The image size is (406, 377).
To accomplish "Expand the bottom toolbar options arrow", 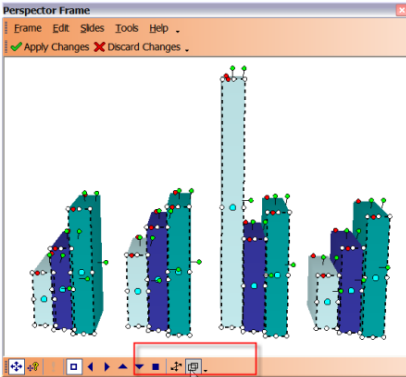I will click(206, 370).
